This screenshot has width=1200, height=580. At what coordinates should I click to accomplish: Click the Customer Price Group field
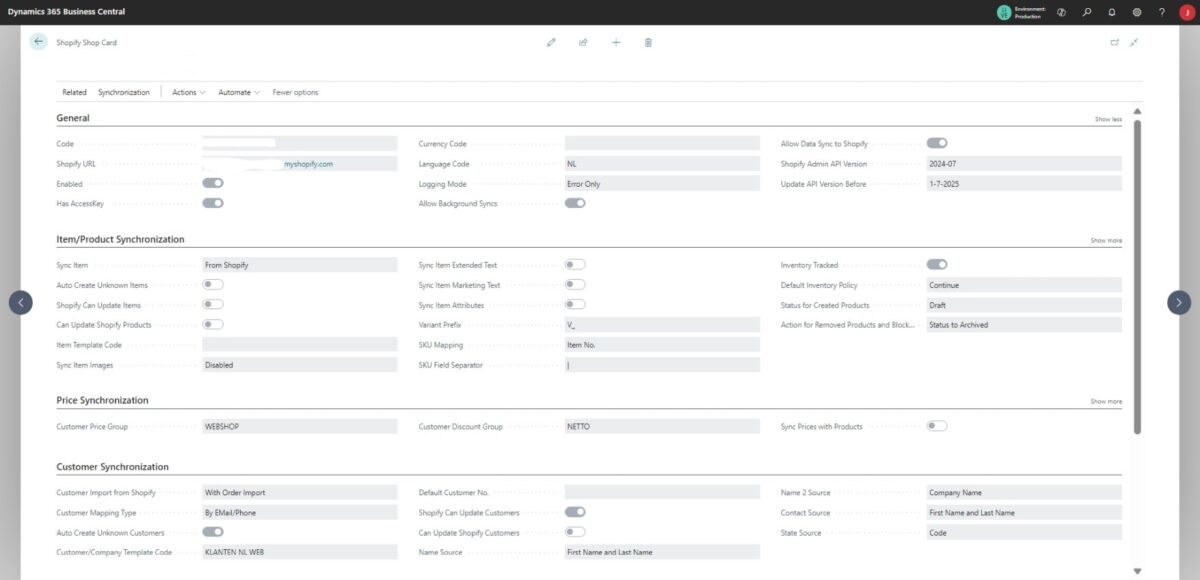tap(300, 426)
